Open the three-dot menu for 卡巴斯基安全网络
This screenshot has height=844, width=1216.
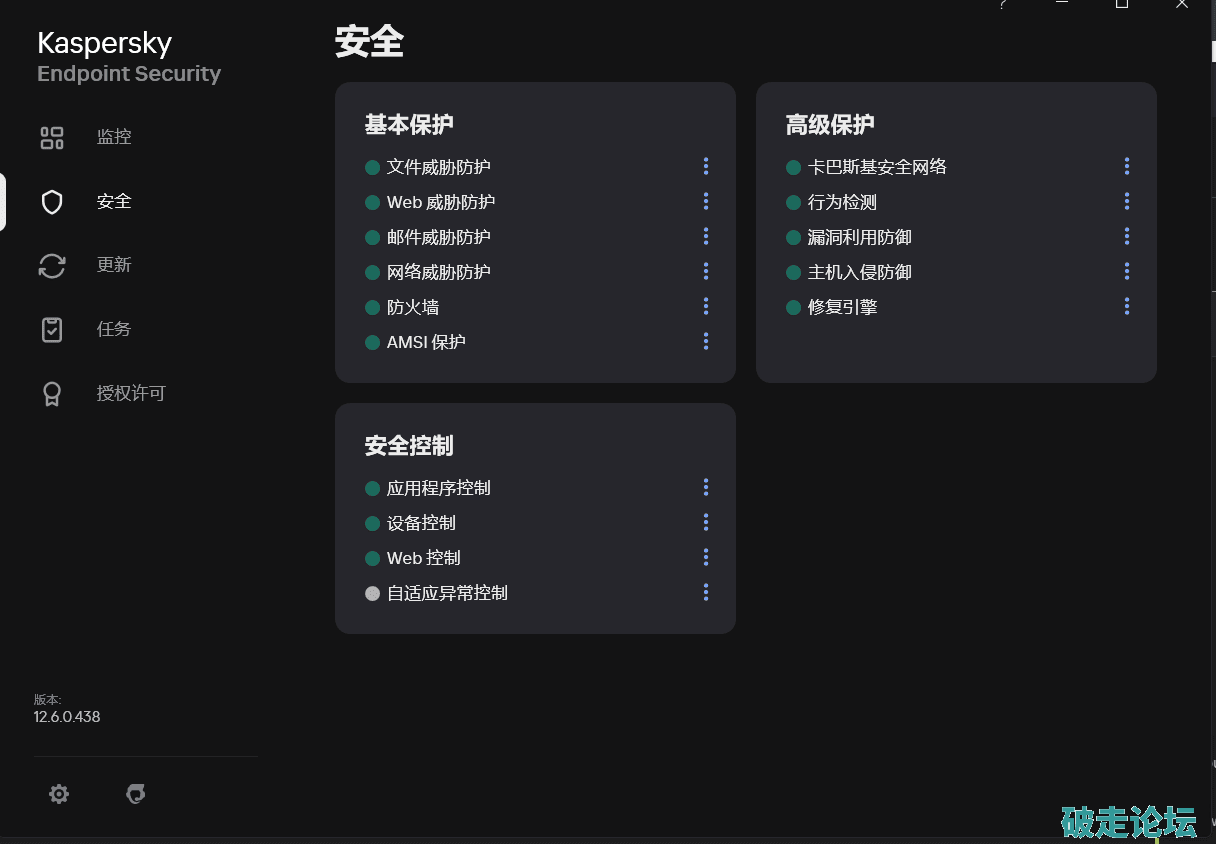tap(1127, 167)
